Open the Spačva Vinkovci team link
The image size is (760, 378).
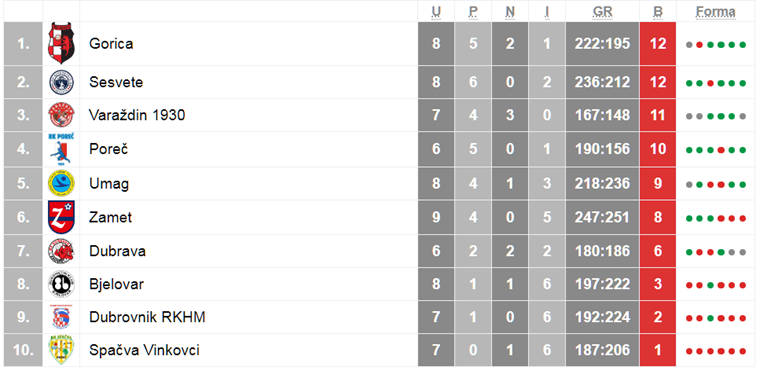(x=144, y=350)
